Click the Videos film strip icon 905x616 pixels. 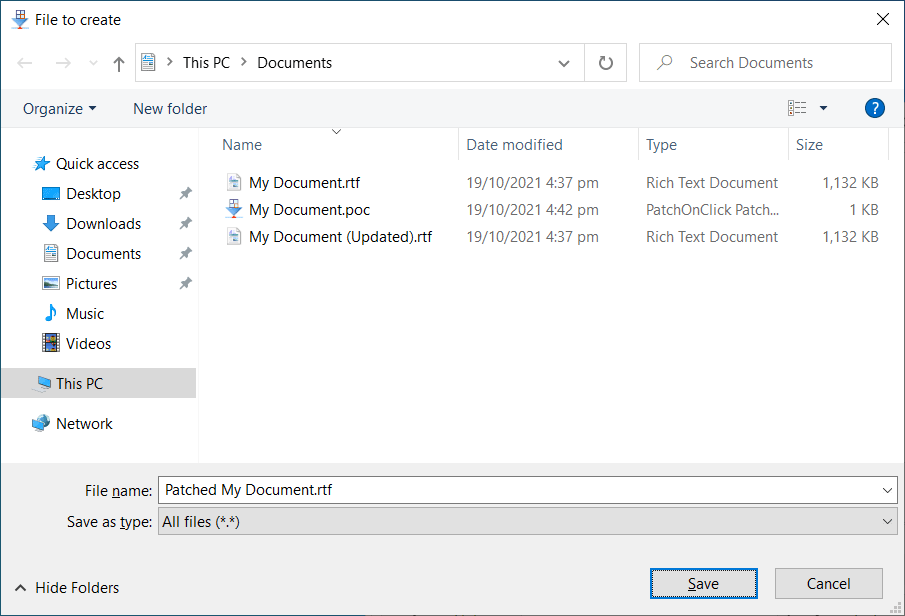(51, 343)
